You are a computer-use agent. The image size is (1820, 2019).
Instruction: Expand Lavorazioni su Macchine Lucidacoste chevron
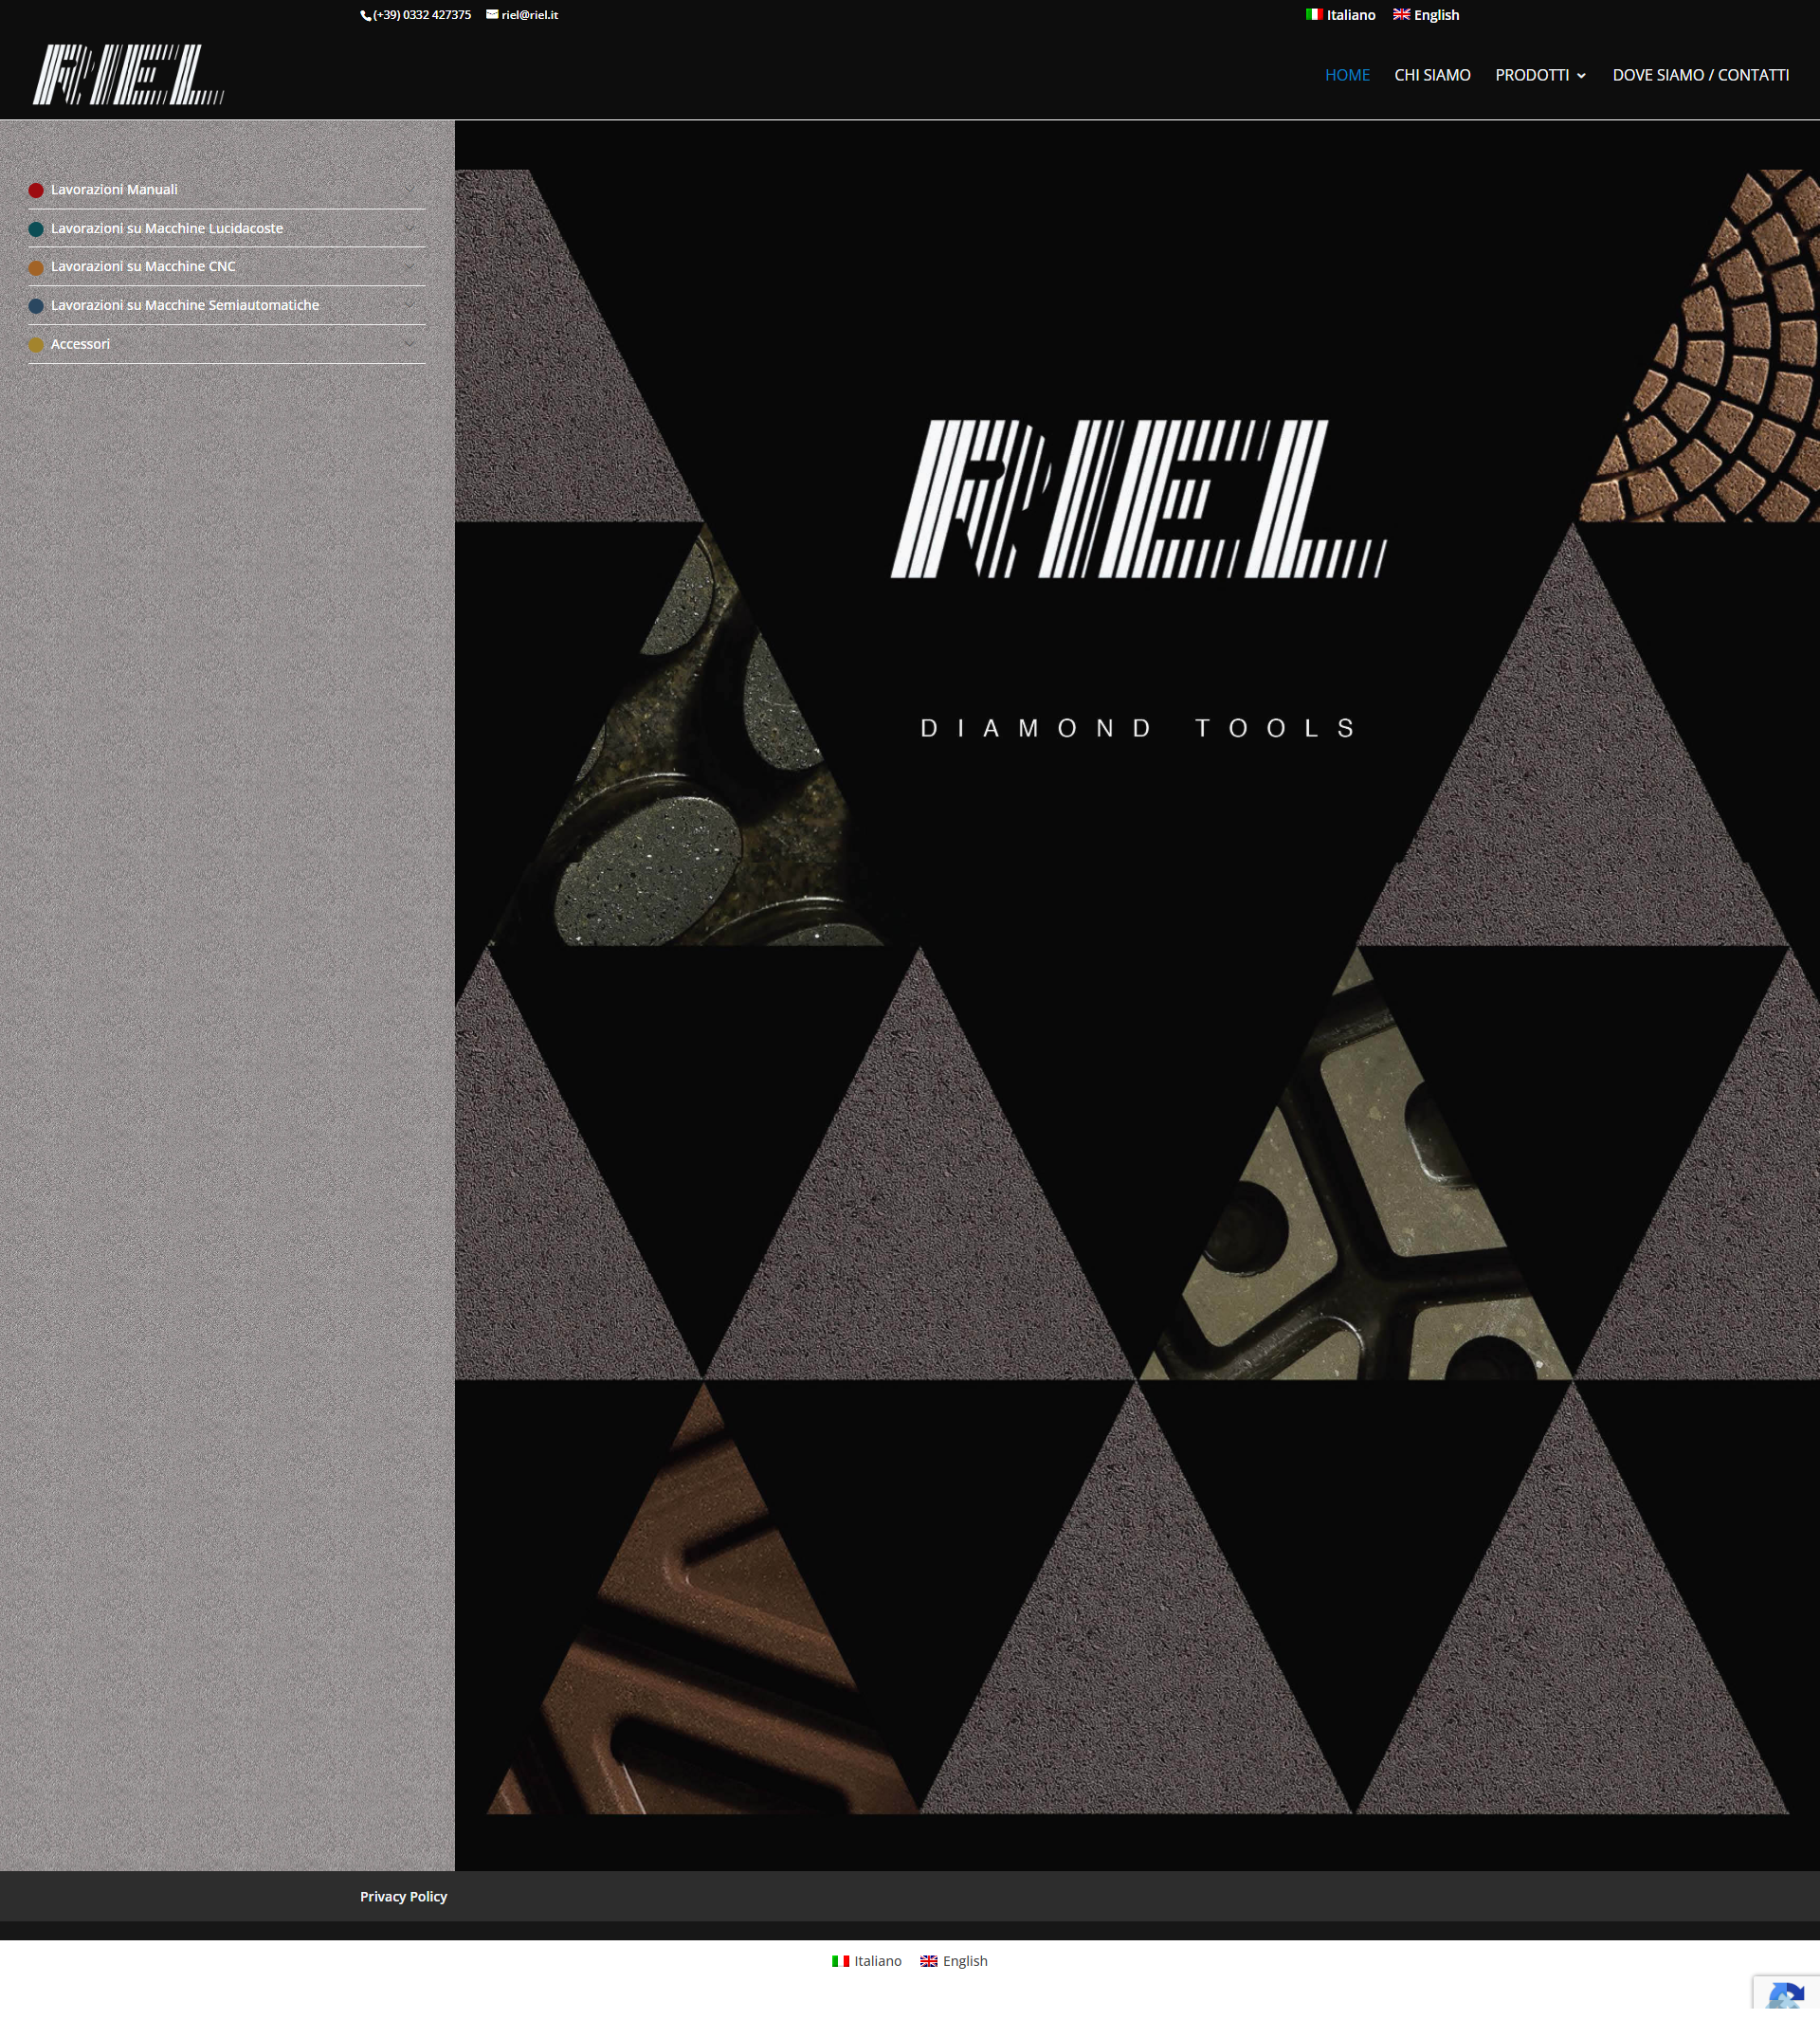pos(409,228)
